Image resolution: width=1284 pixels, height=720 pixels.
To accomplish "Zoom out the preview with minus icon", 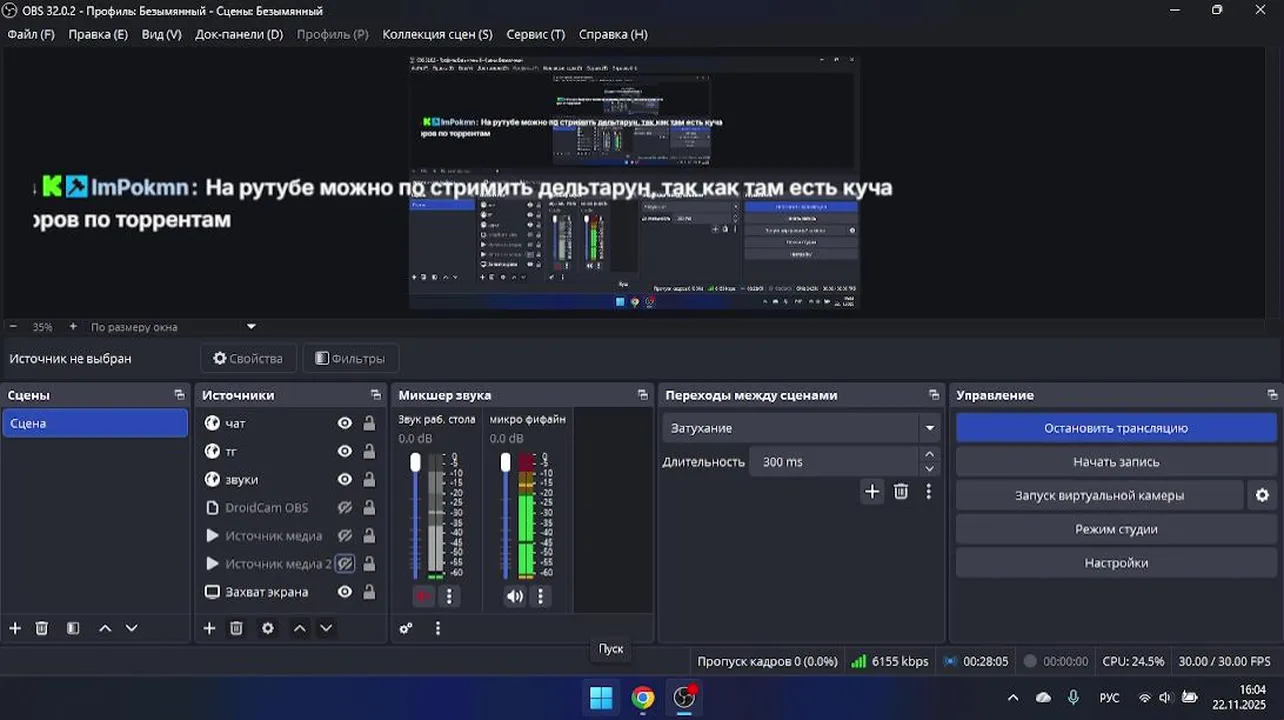I will pyautogui.click(x=13, y=327).
